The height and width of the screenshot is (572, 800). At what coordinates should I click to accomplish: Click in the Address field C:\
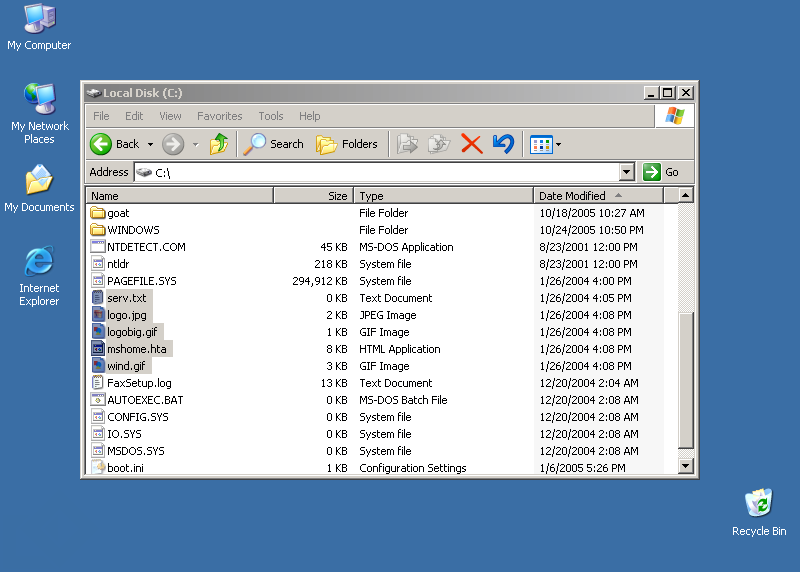point(377,172)
